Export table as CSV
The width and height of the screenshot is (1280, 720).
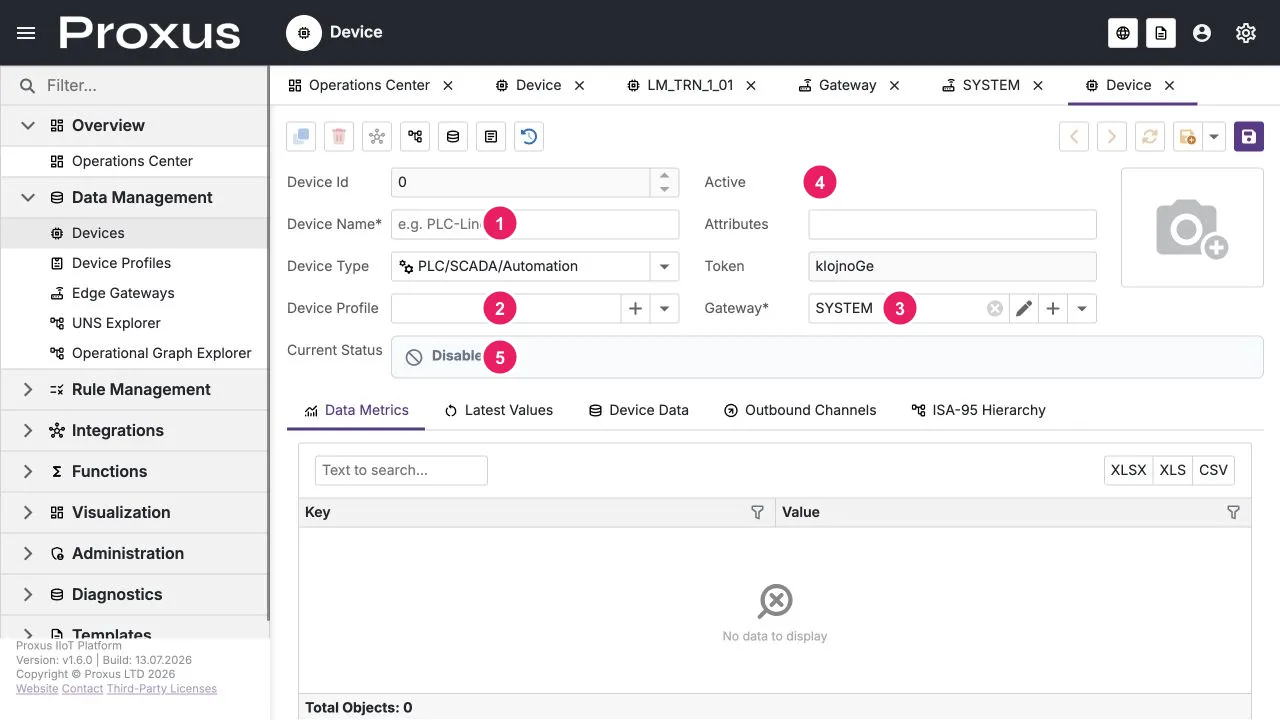pyautogui.click(x=1214, y=470)
